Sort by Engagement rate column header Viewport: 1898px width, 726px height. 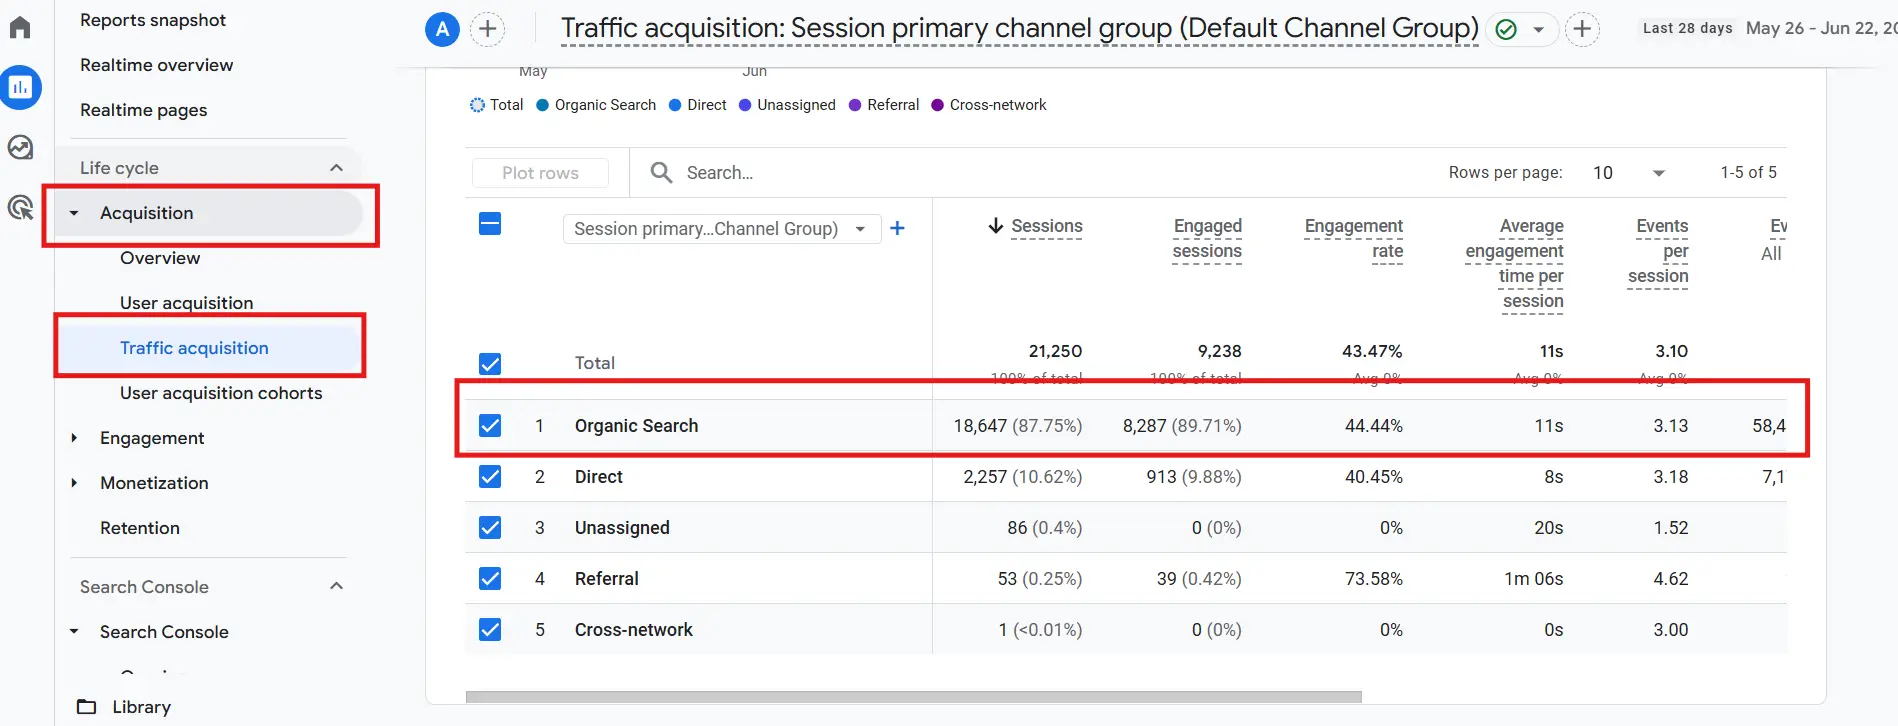(1354, 239)
